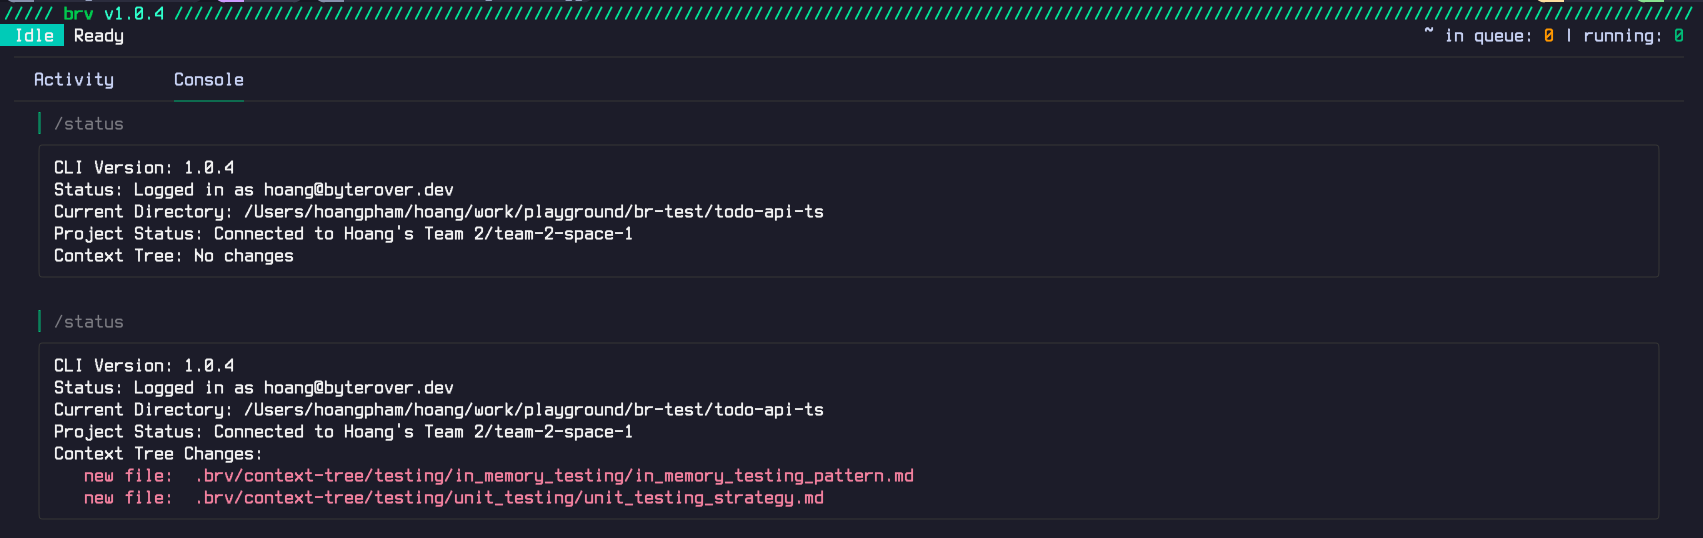
Task: Select the Console tab
Action: click(208, 80)
